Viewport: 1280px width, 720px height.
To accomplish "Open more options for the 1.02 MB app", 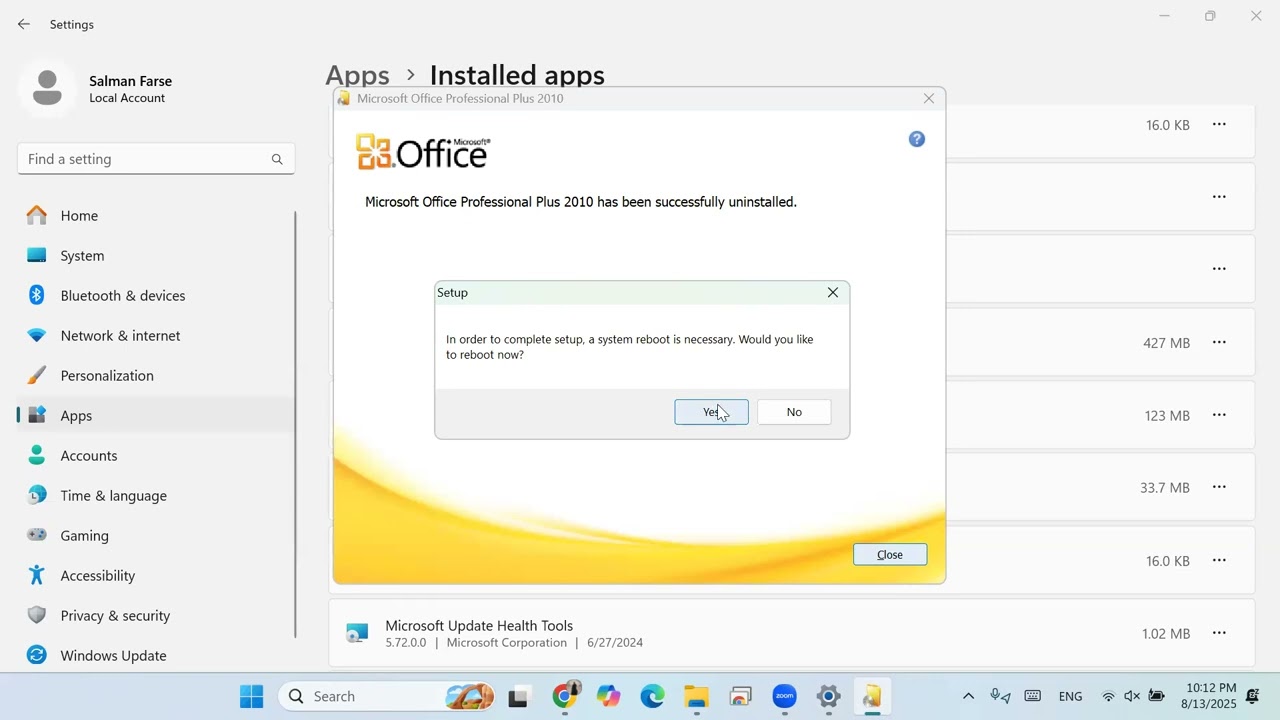I will (x=1219, y=633).
